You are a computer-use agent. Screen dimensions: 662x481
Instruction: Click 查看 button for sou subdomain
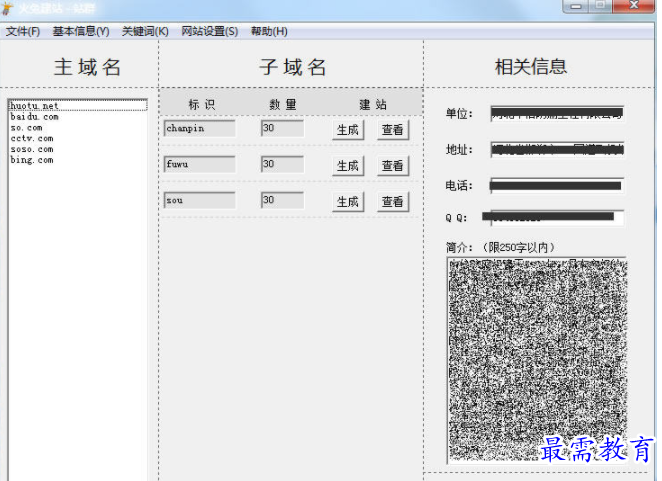pos(393,201)
